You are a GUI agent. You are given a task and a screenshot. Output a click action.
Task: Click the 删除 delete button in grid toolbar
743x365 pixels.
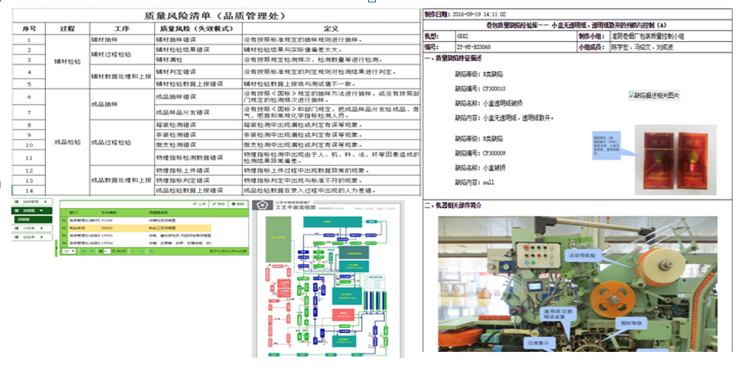click(x=238, y=204)
